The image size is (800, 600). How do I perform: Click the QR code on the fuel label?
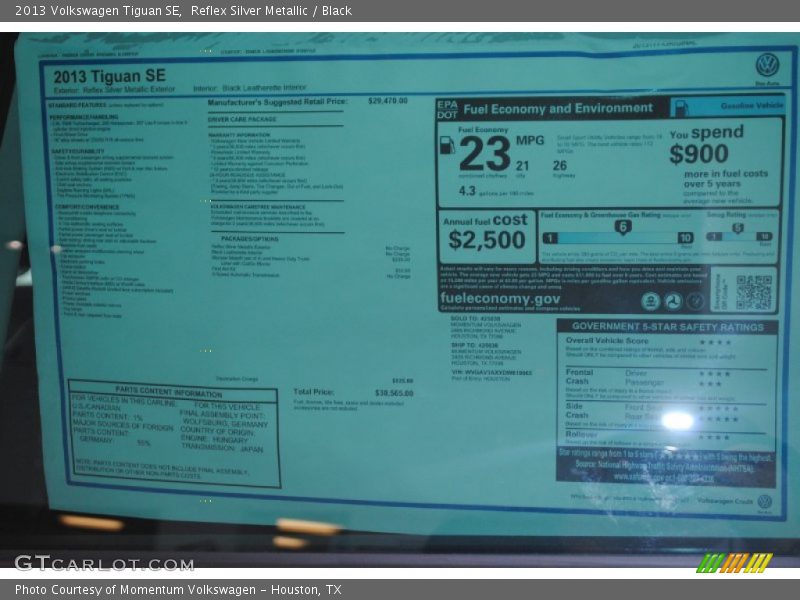[x=754, y=292]
